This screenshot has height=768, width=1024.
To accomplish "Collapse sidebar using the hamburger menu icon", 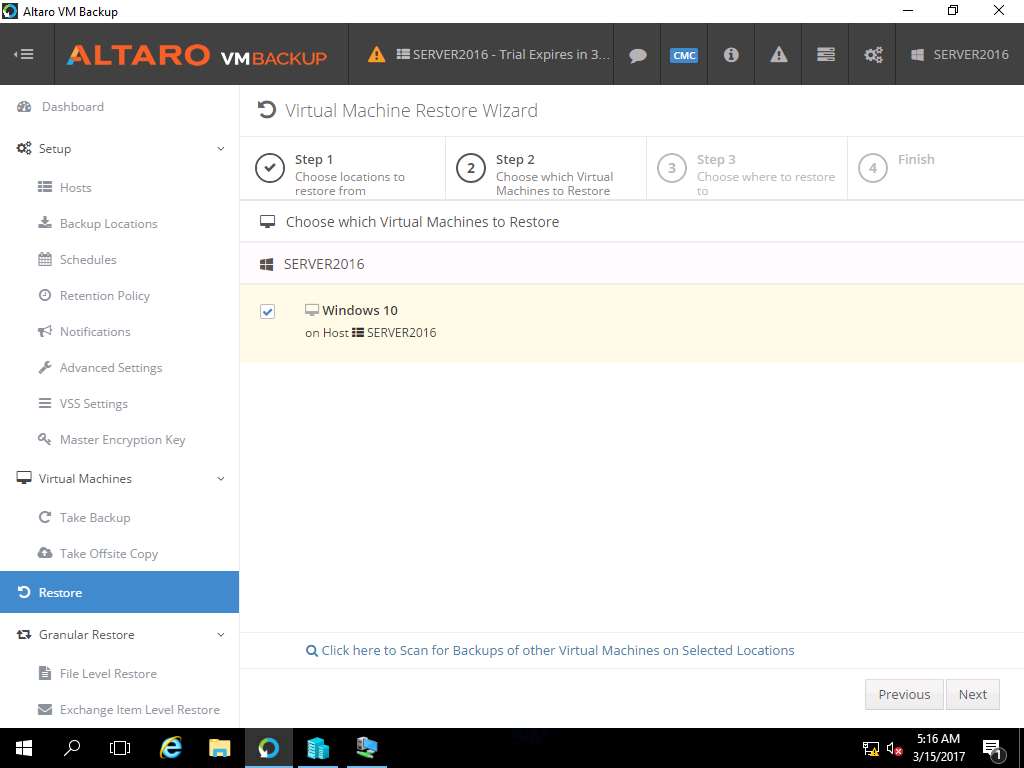I will coord(24,54).
